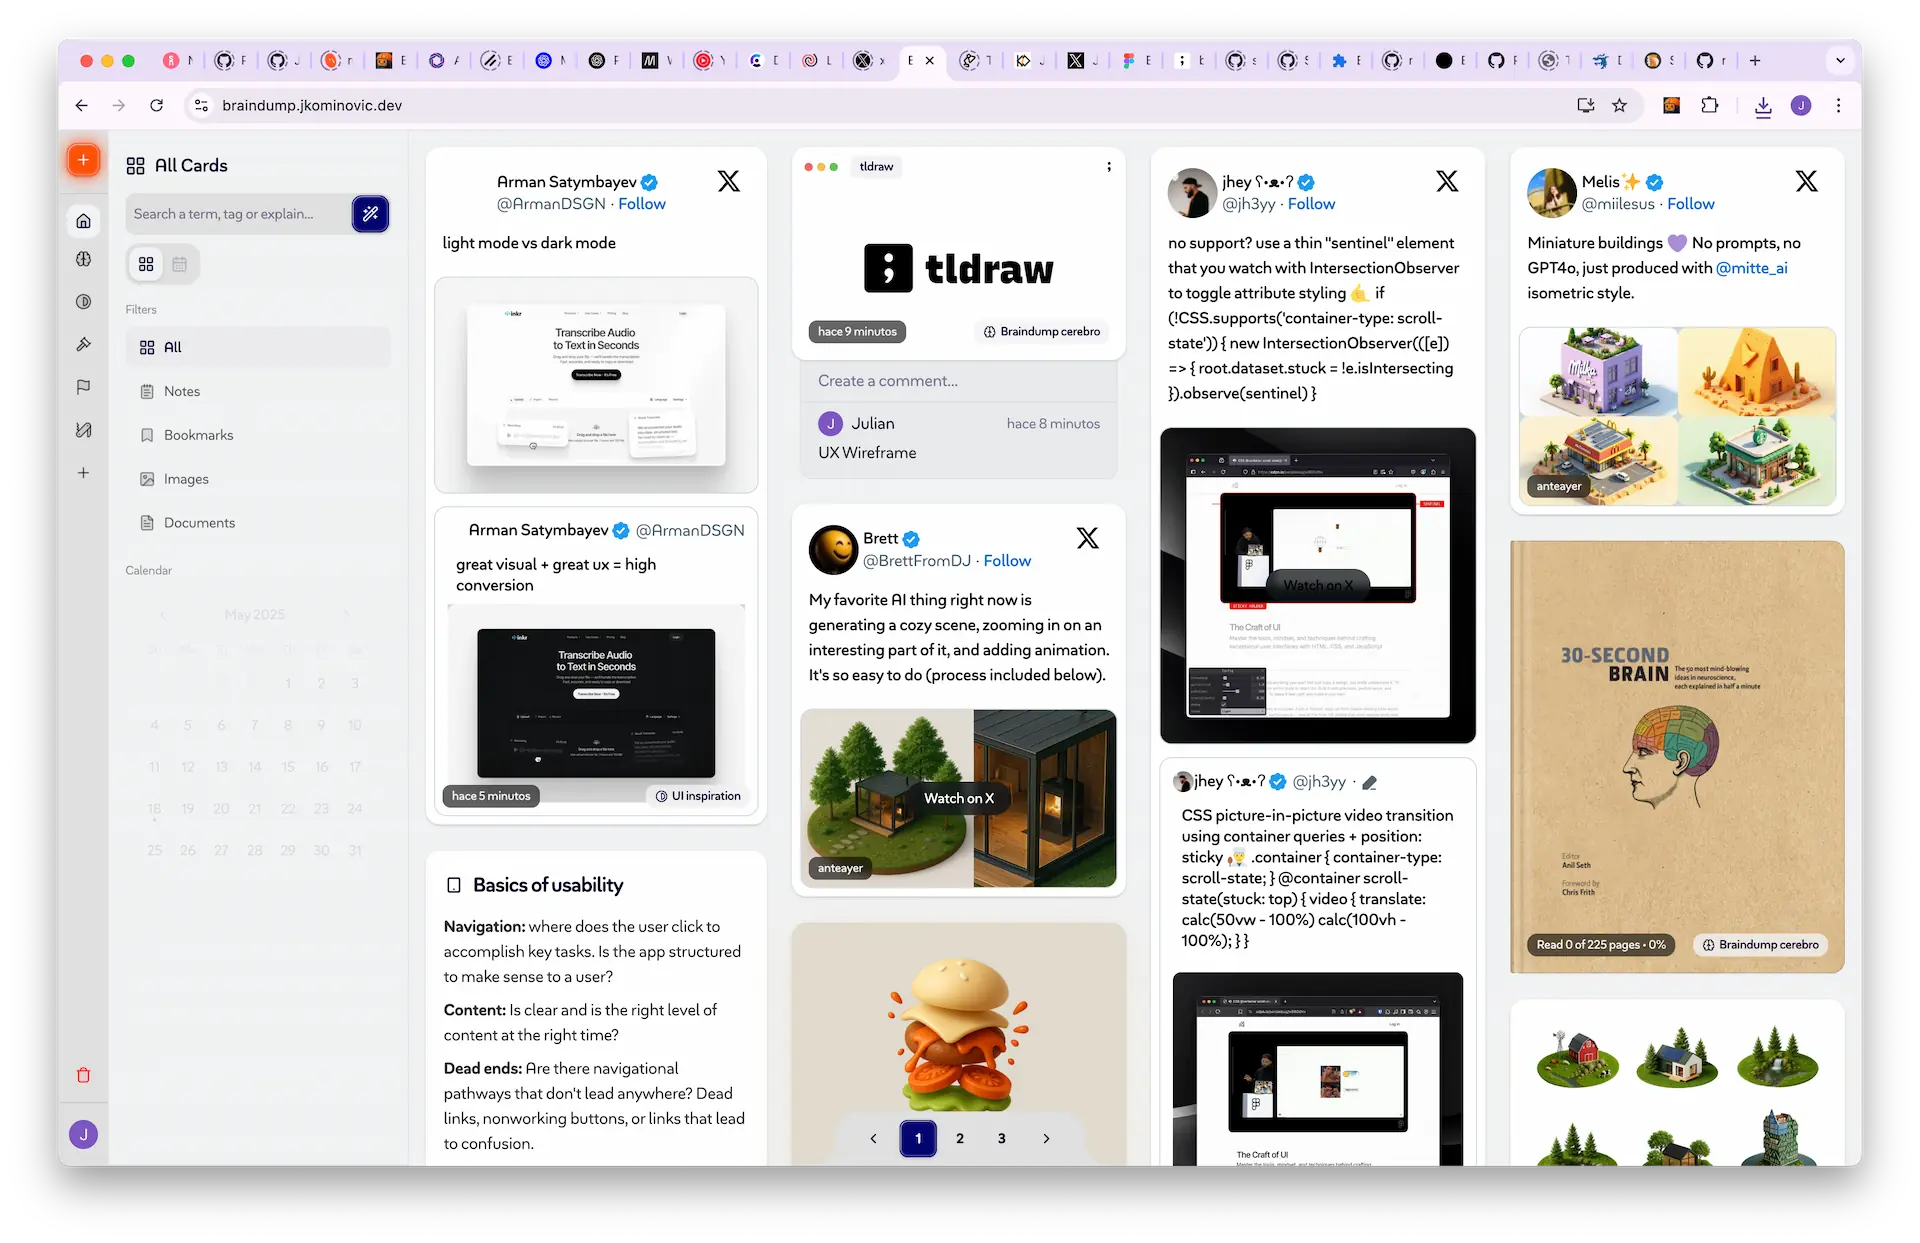Image resolution: width=1920 pixels, height=1243 pixels.
Task: Go to page 2 in burger card pagination
Action: (960, 1138)
